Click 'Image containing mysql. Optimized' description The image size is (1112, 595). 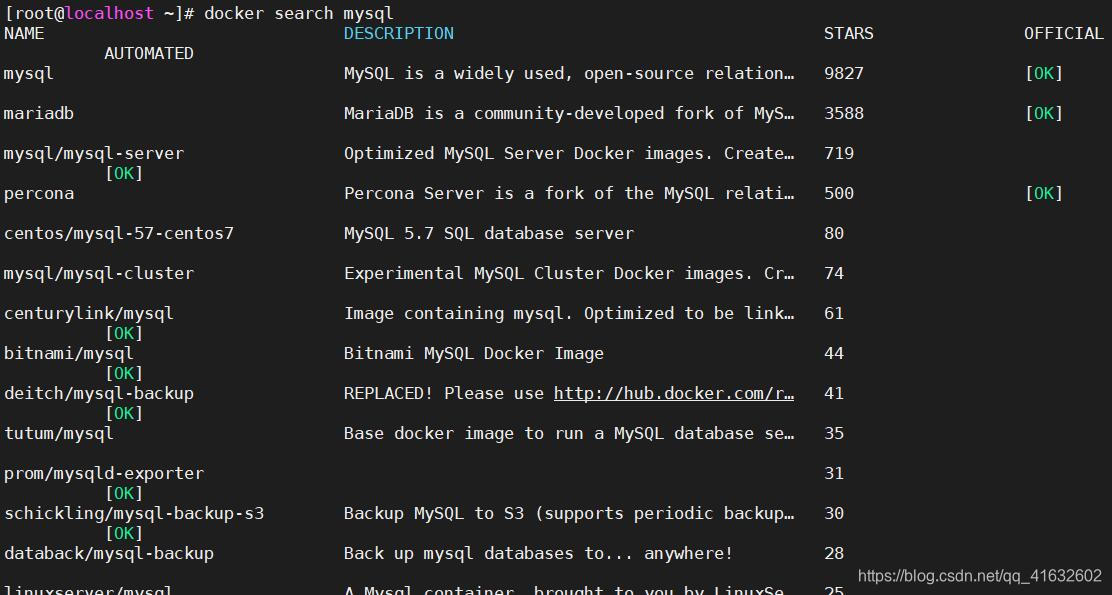[x=569, y=313]
